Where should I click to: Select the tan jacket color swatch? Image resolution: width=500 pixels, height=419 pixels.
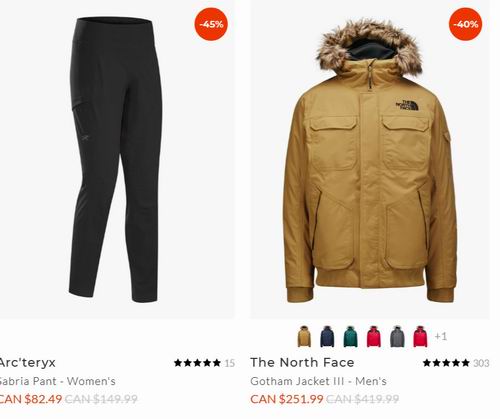point(304,336)
